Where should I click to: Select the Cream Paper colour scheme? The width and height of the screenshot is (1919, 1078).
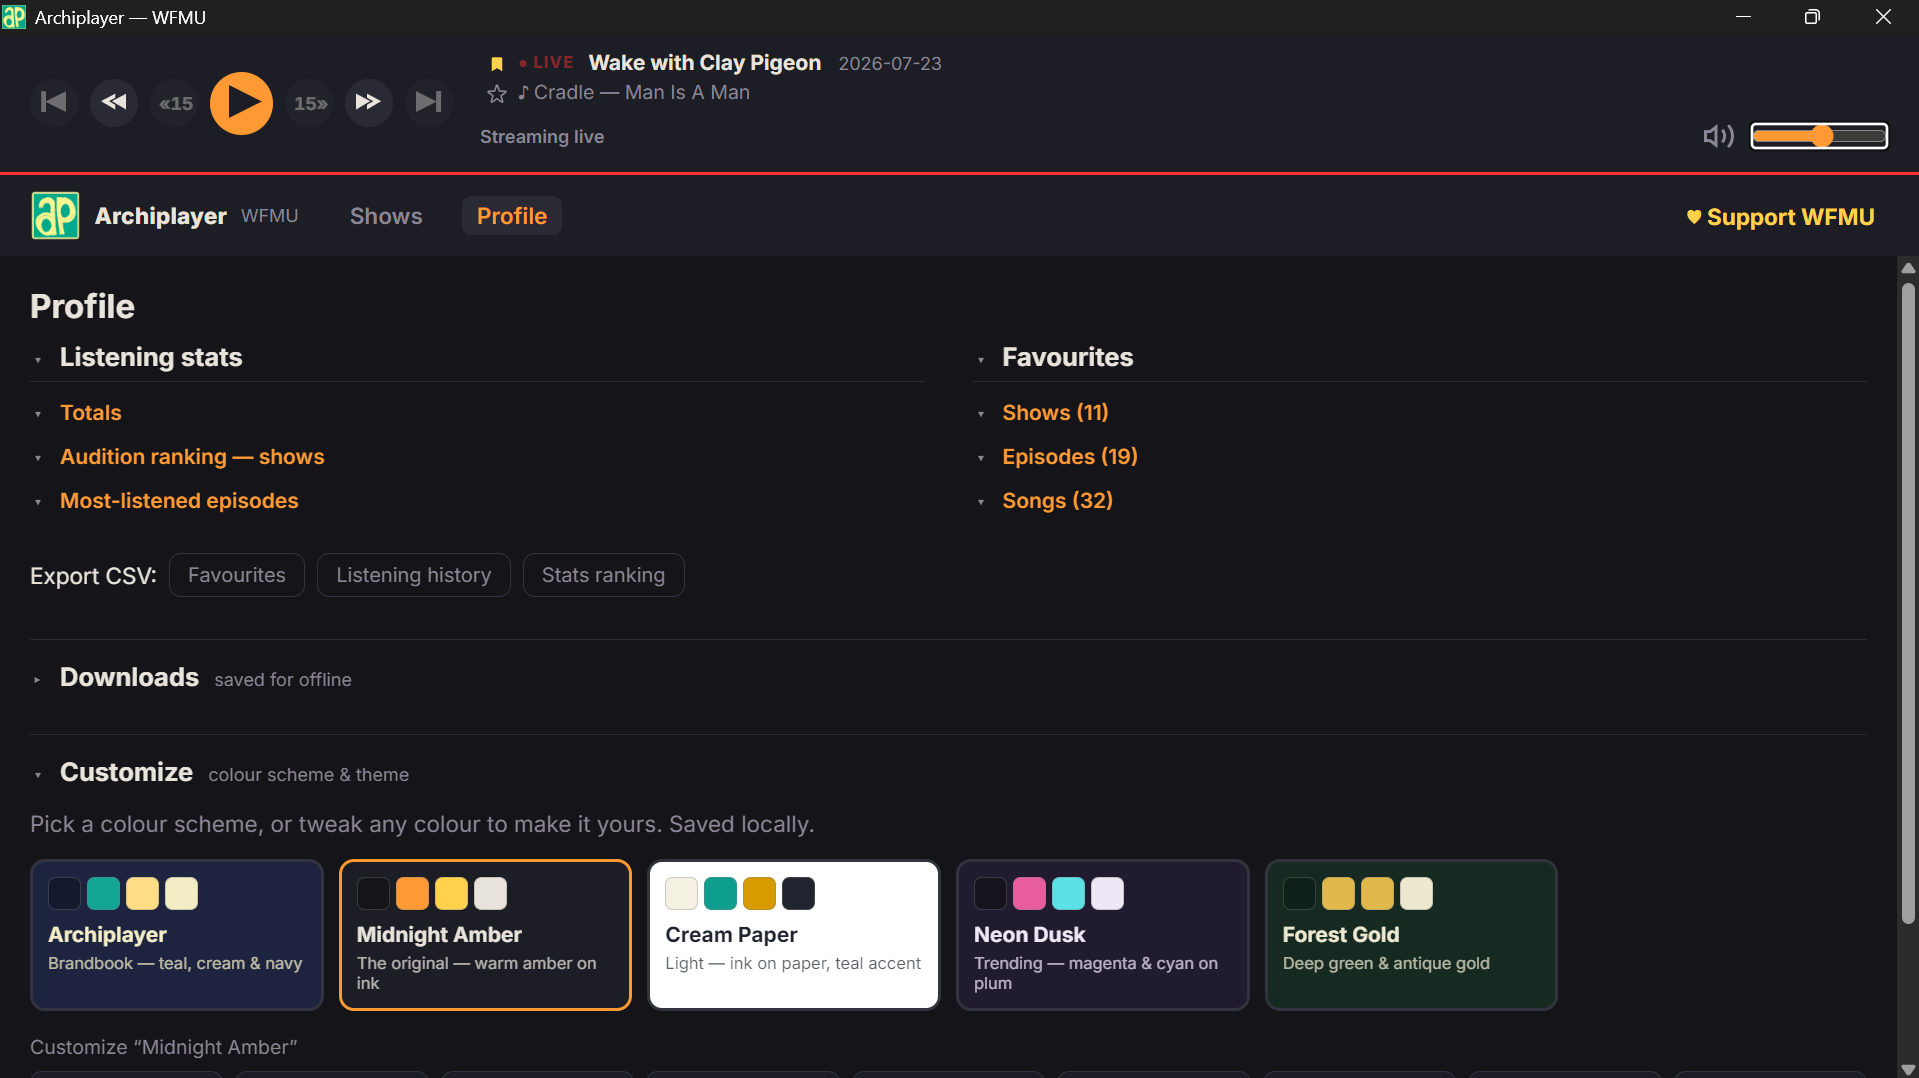coord(794,935)
